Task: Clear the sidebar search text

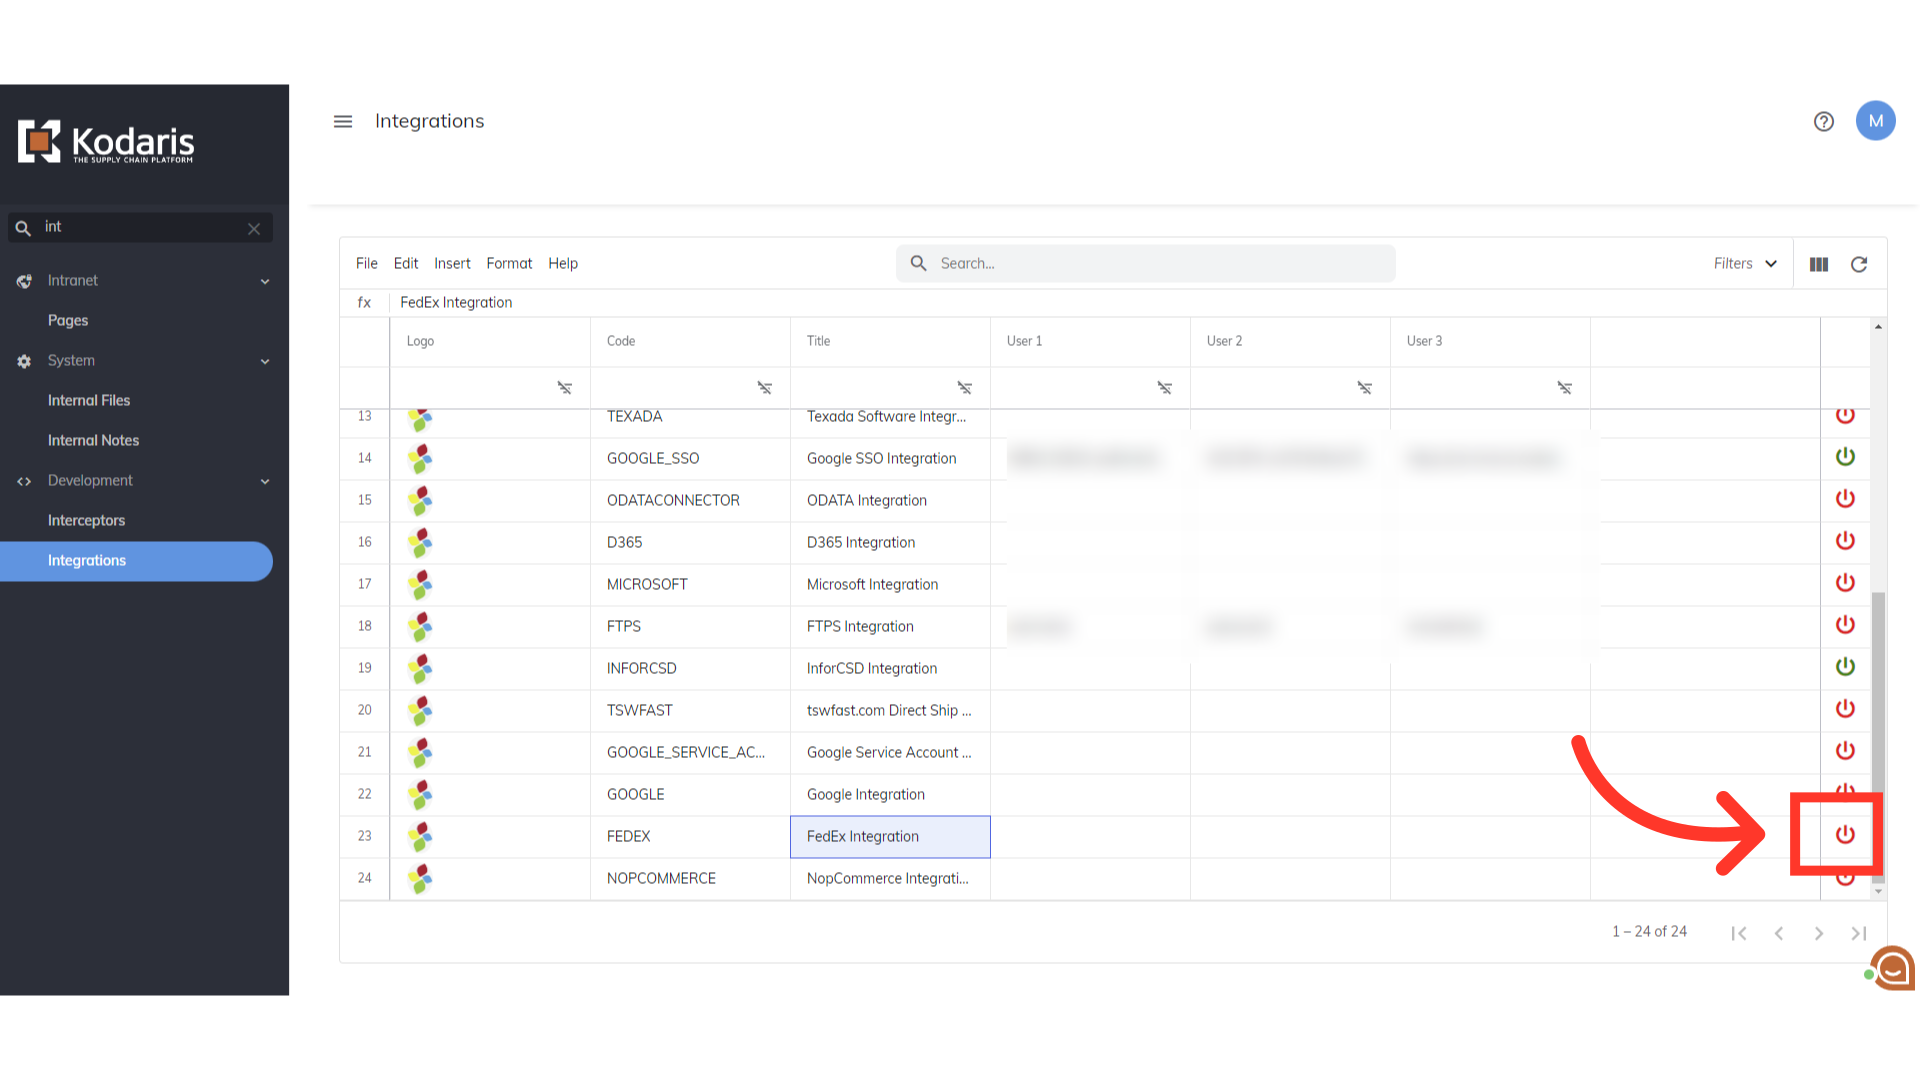Action: (254, 228)
